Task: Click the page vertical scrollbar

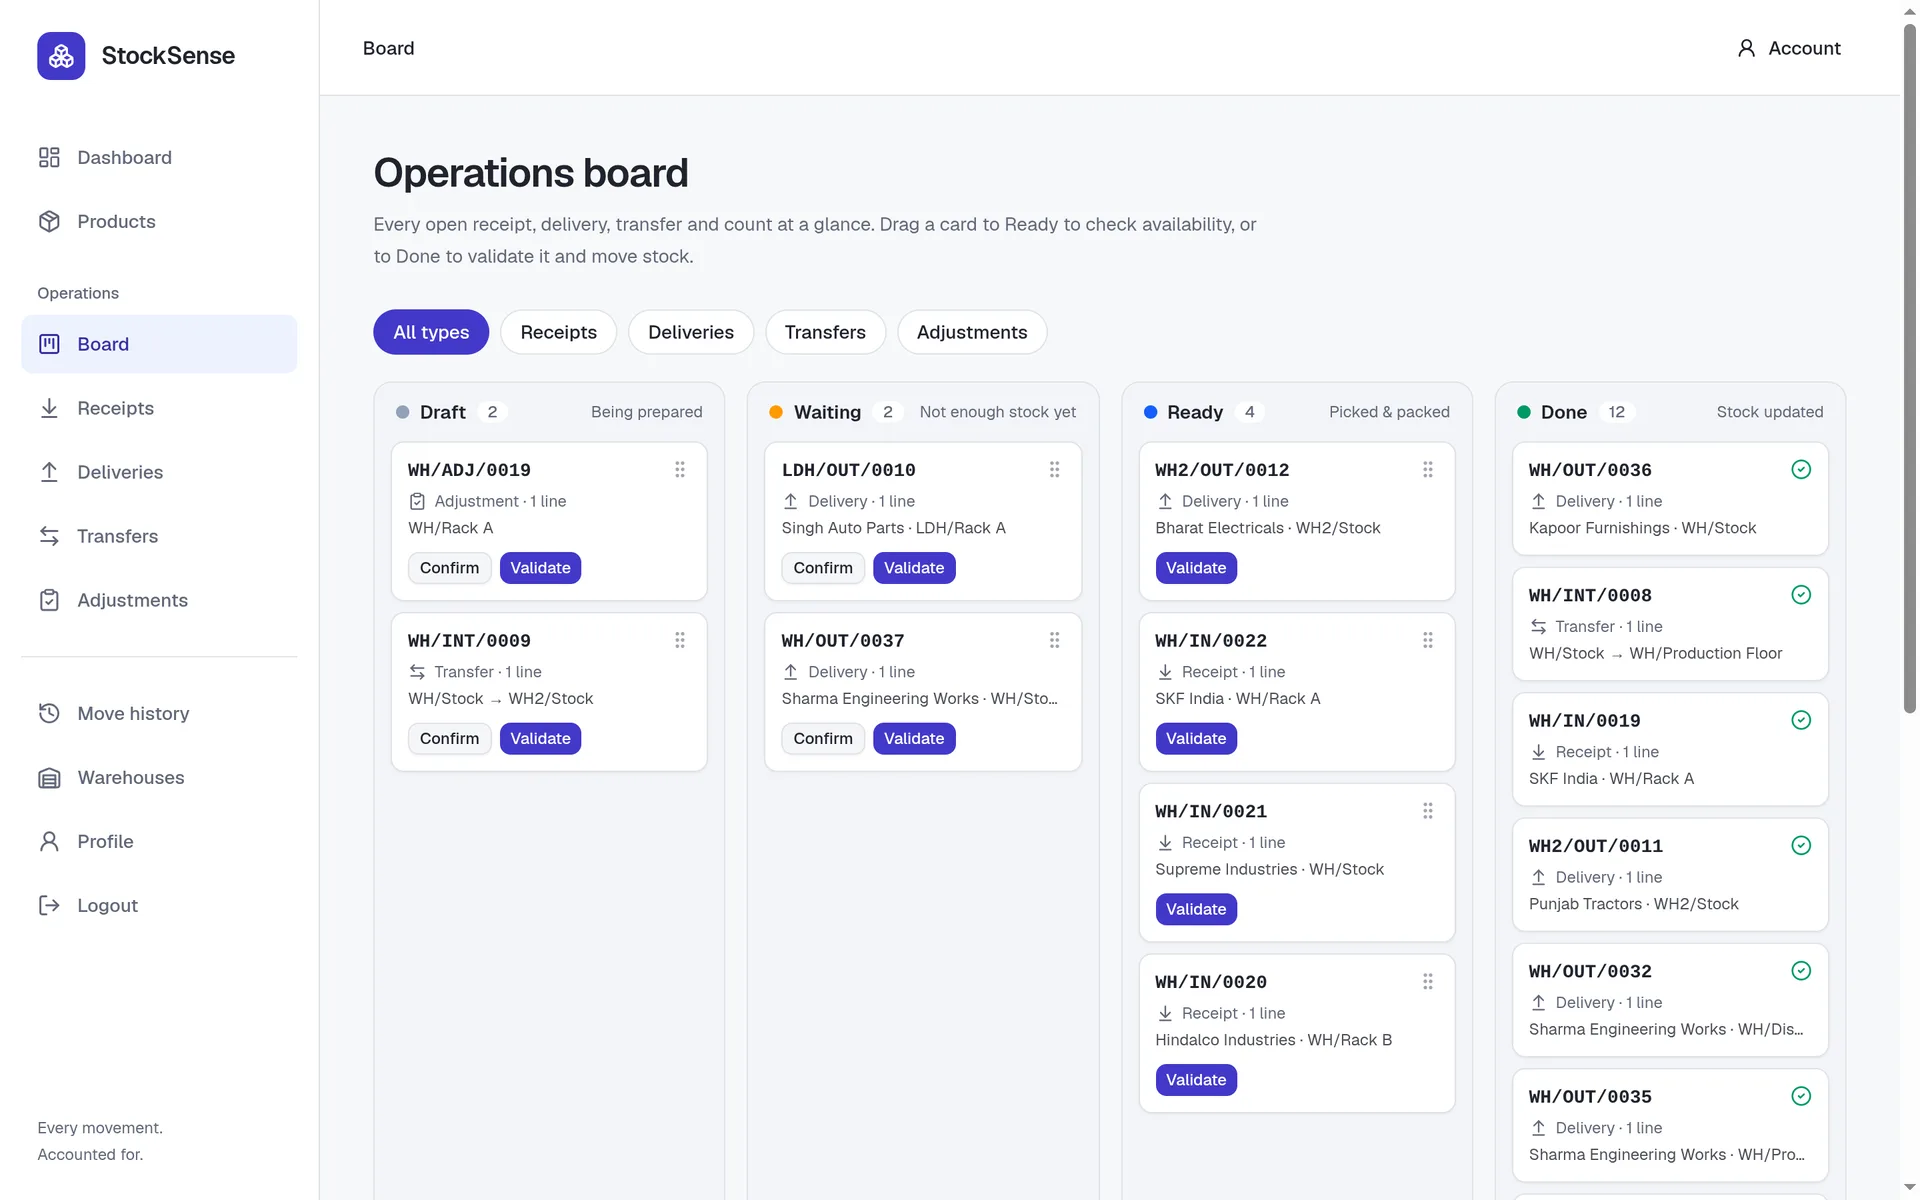Action: pyautogui.click(x=1909, y=368)
